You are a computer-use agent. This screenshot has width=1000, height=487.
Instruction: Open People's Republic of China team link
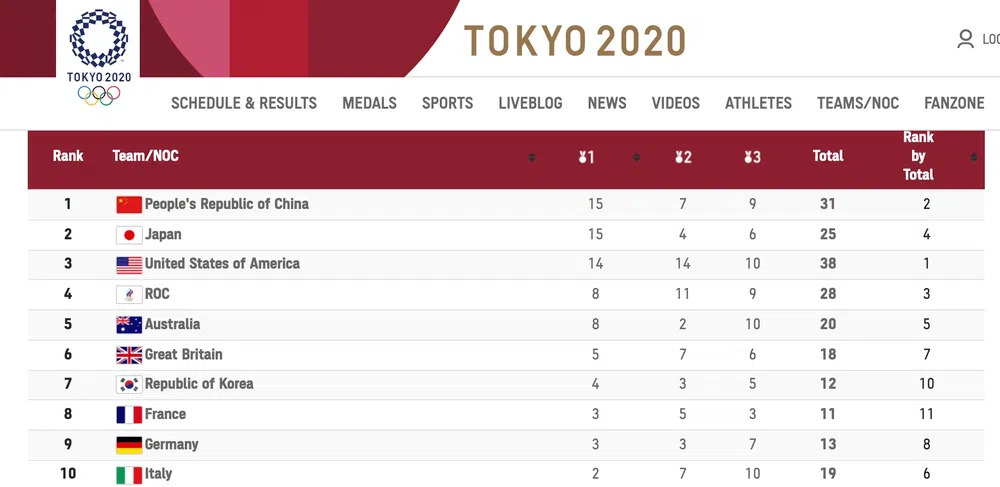[226, 204]
